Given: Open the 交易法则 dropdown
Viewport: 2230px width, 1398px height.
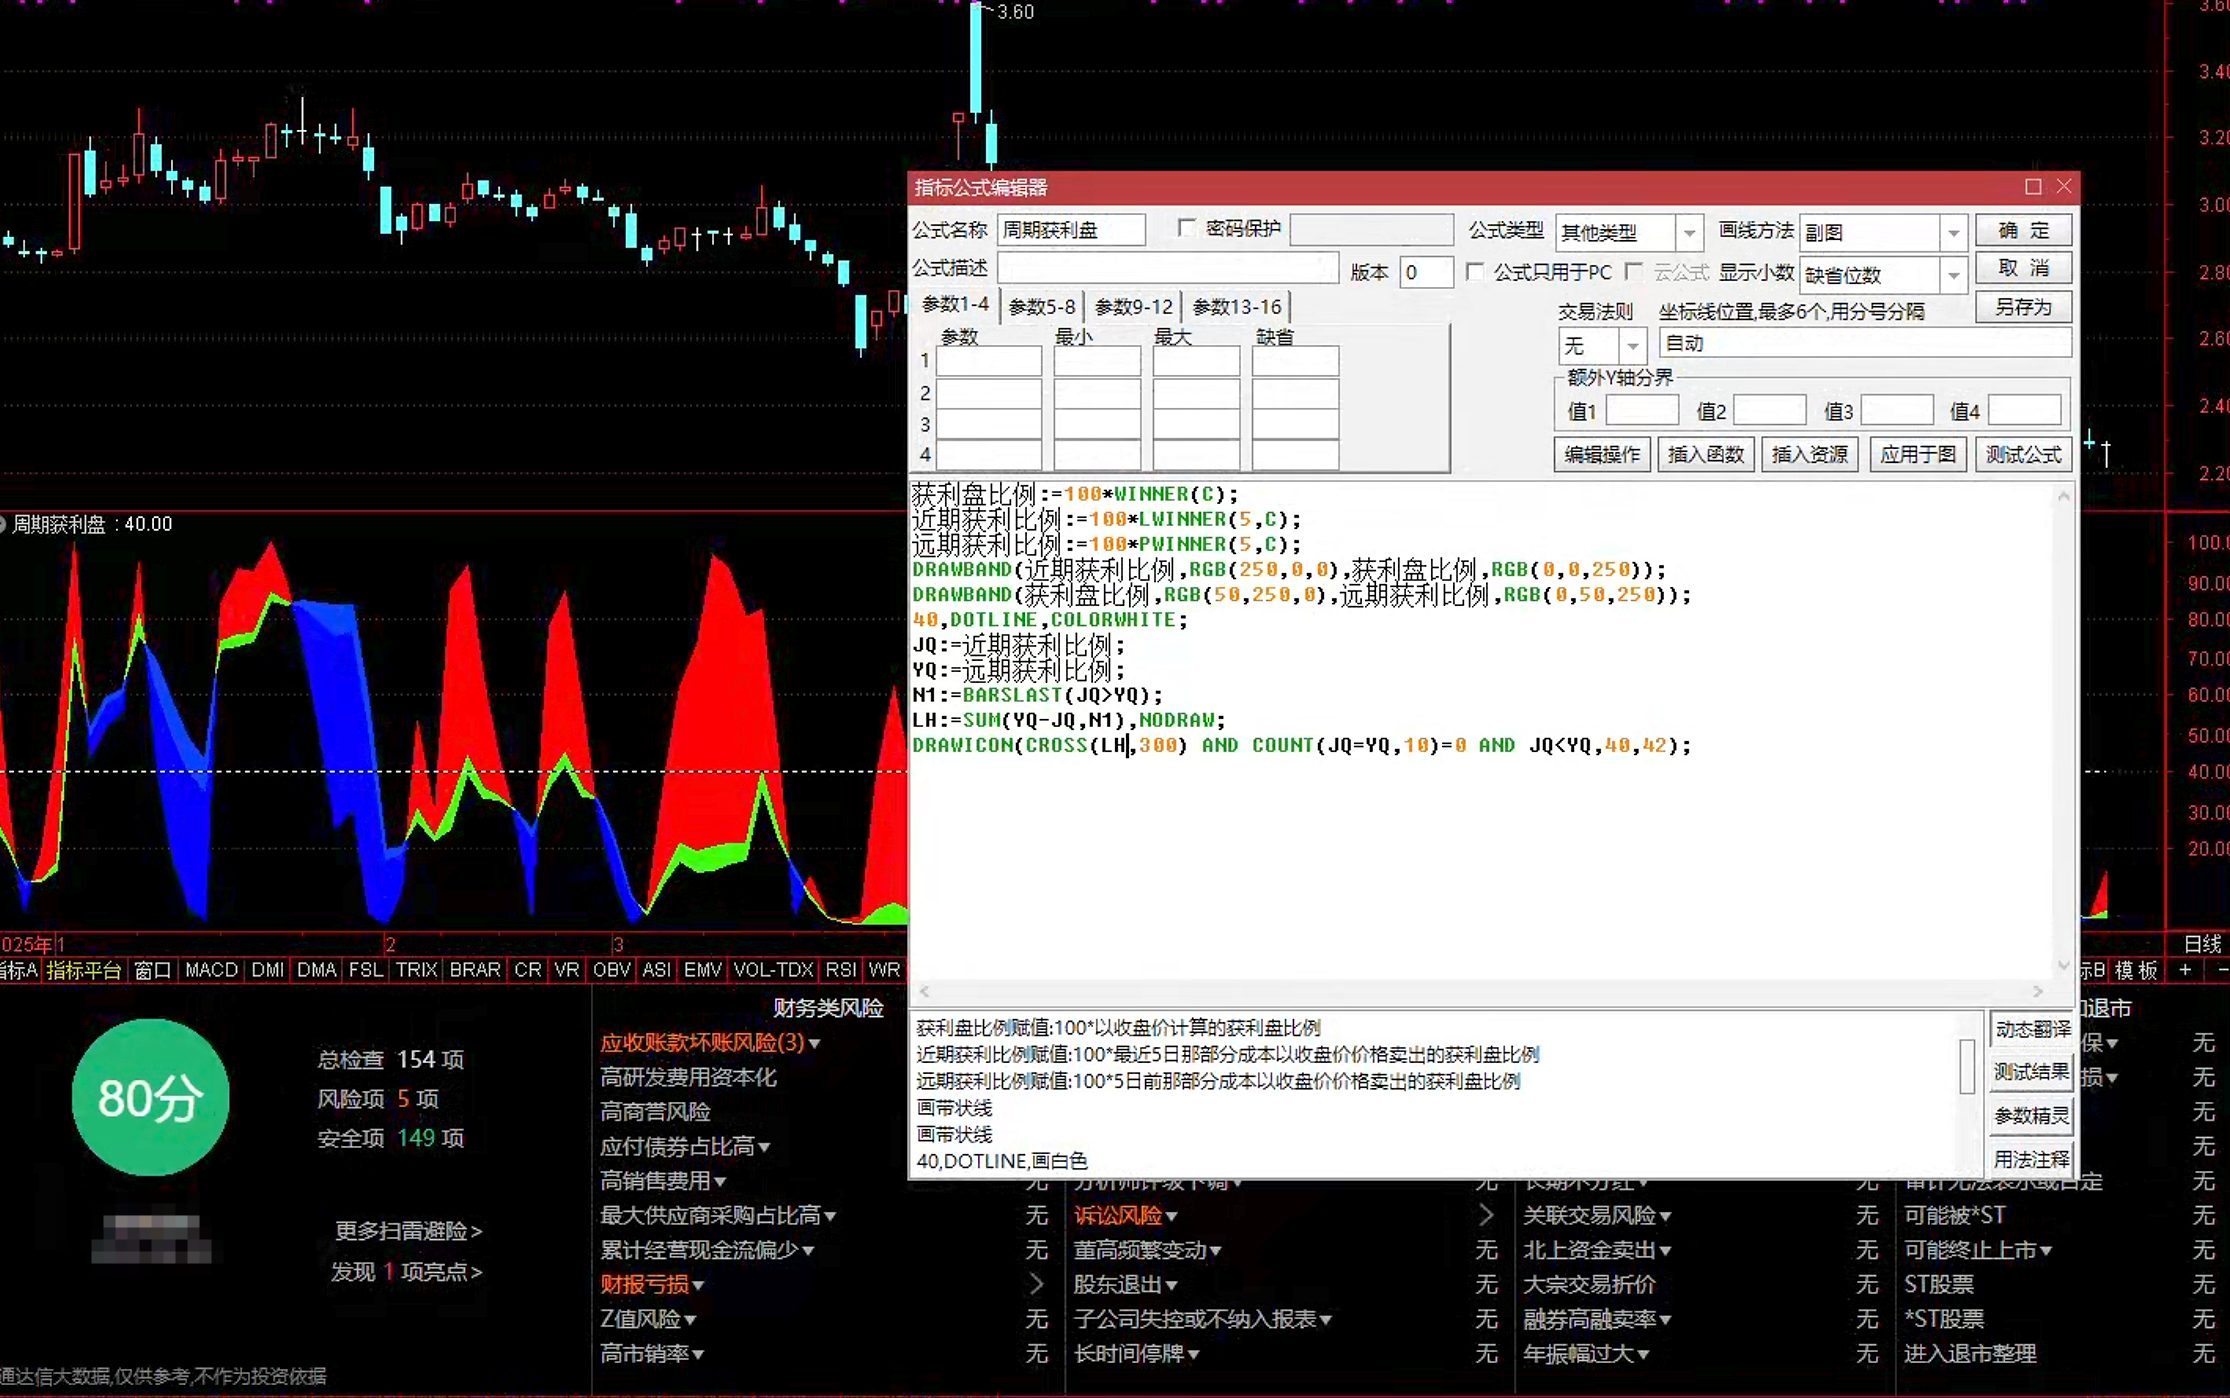Looking at the screenshot, I should click(x=1632, y=346).
